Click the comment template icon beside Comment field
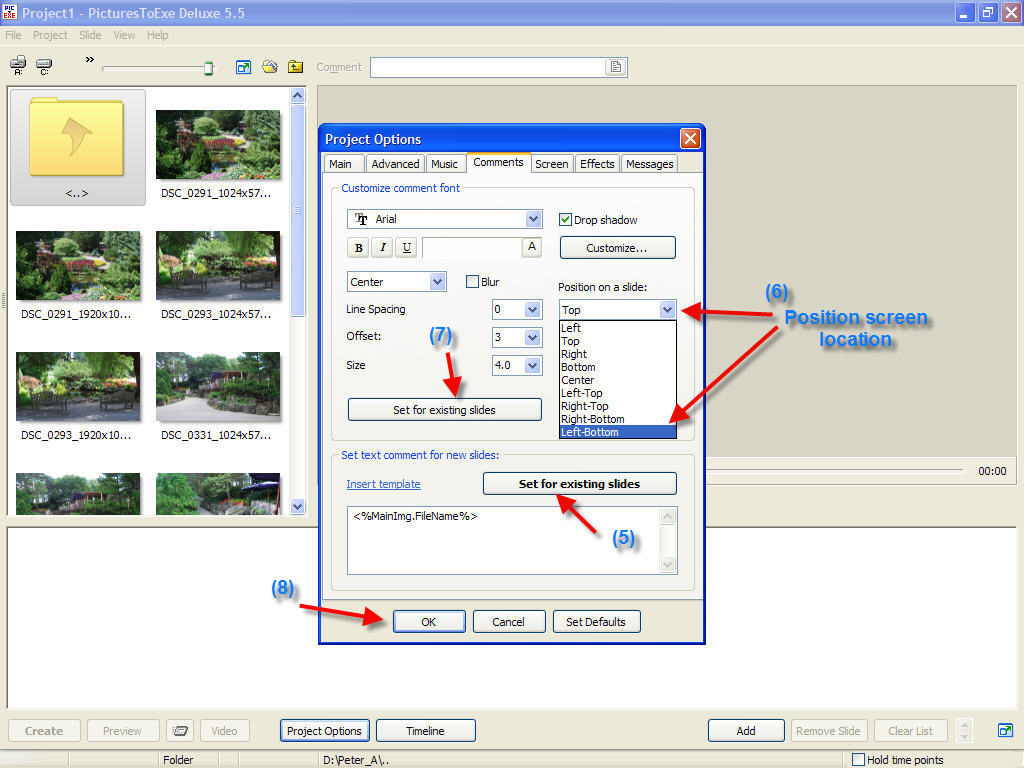The height and width of the screenshot is (768, 1024). pos(617,67)
